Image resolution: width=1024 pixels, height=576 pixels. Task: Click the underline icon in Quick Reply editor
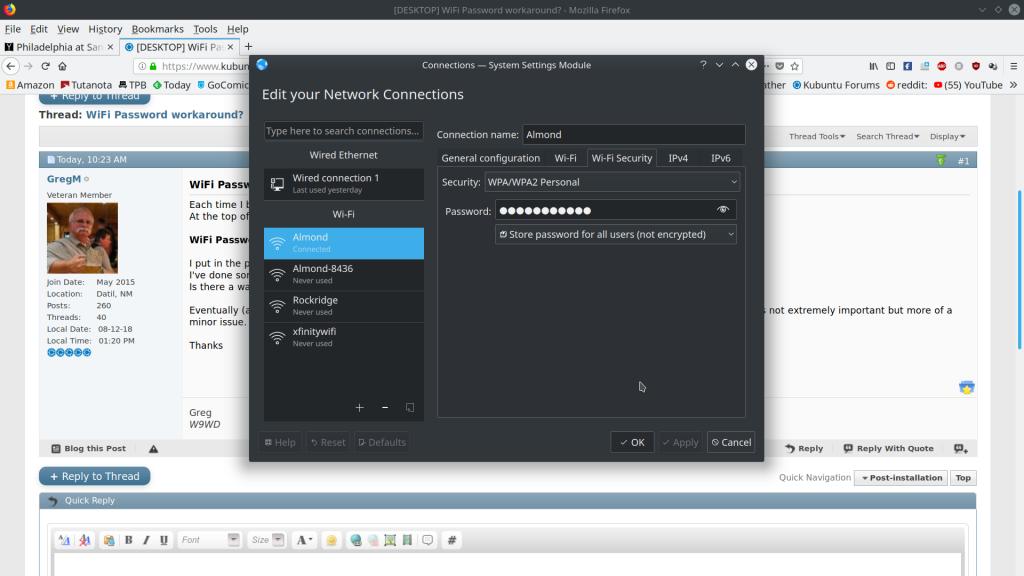coord(164,540)
